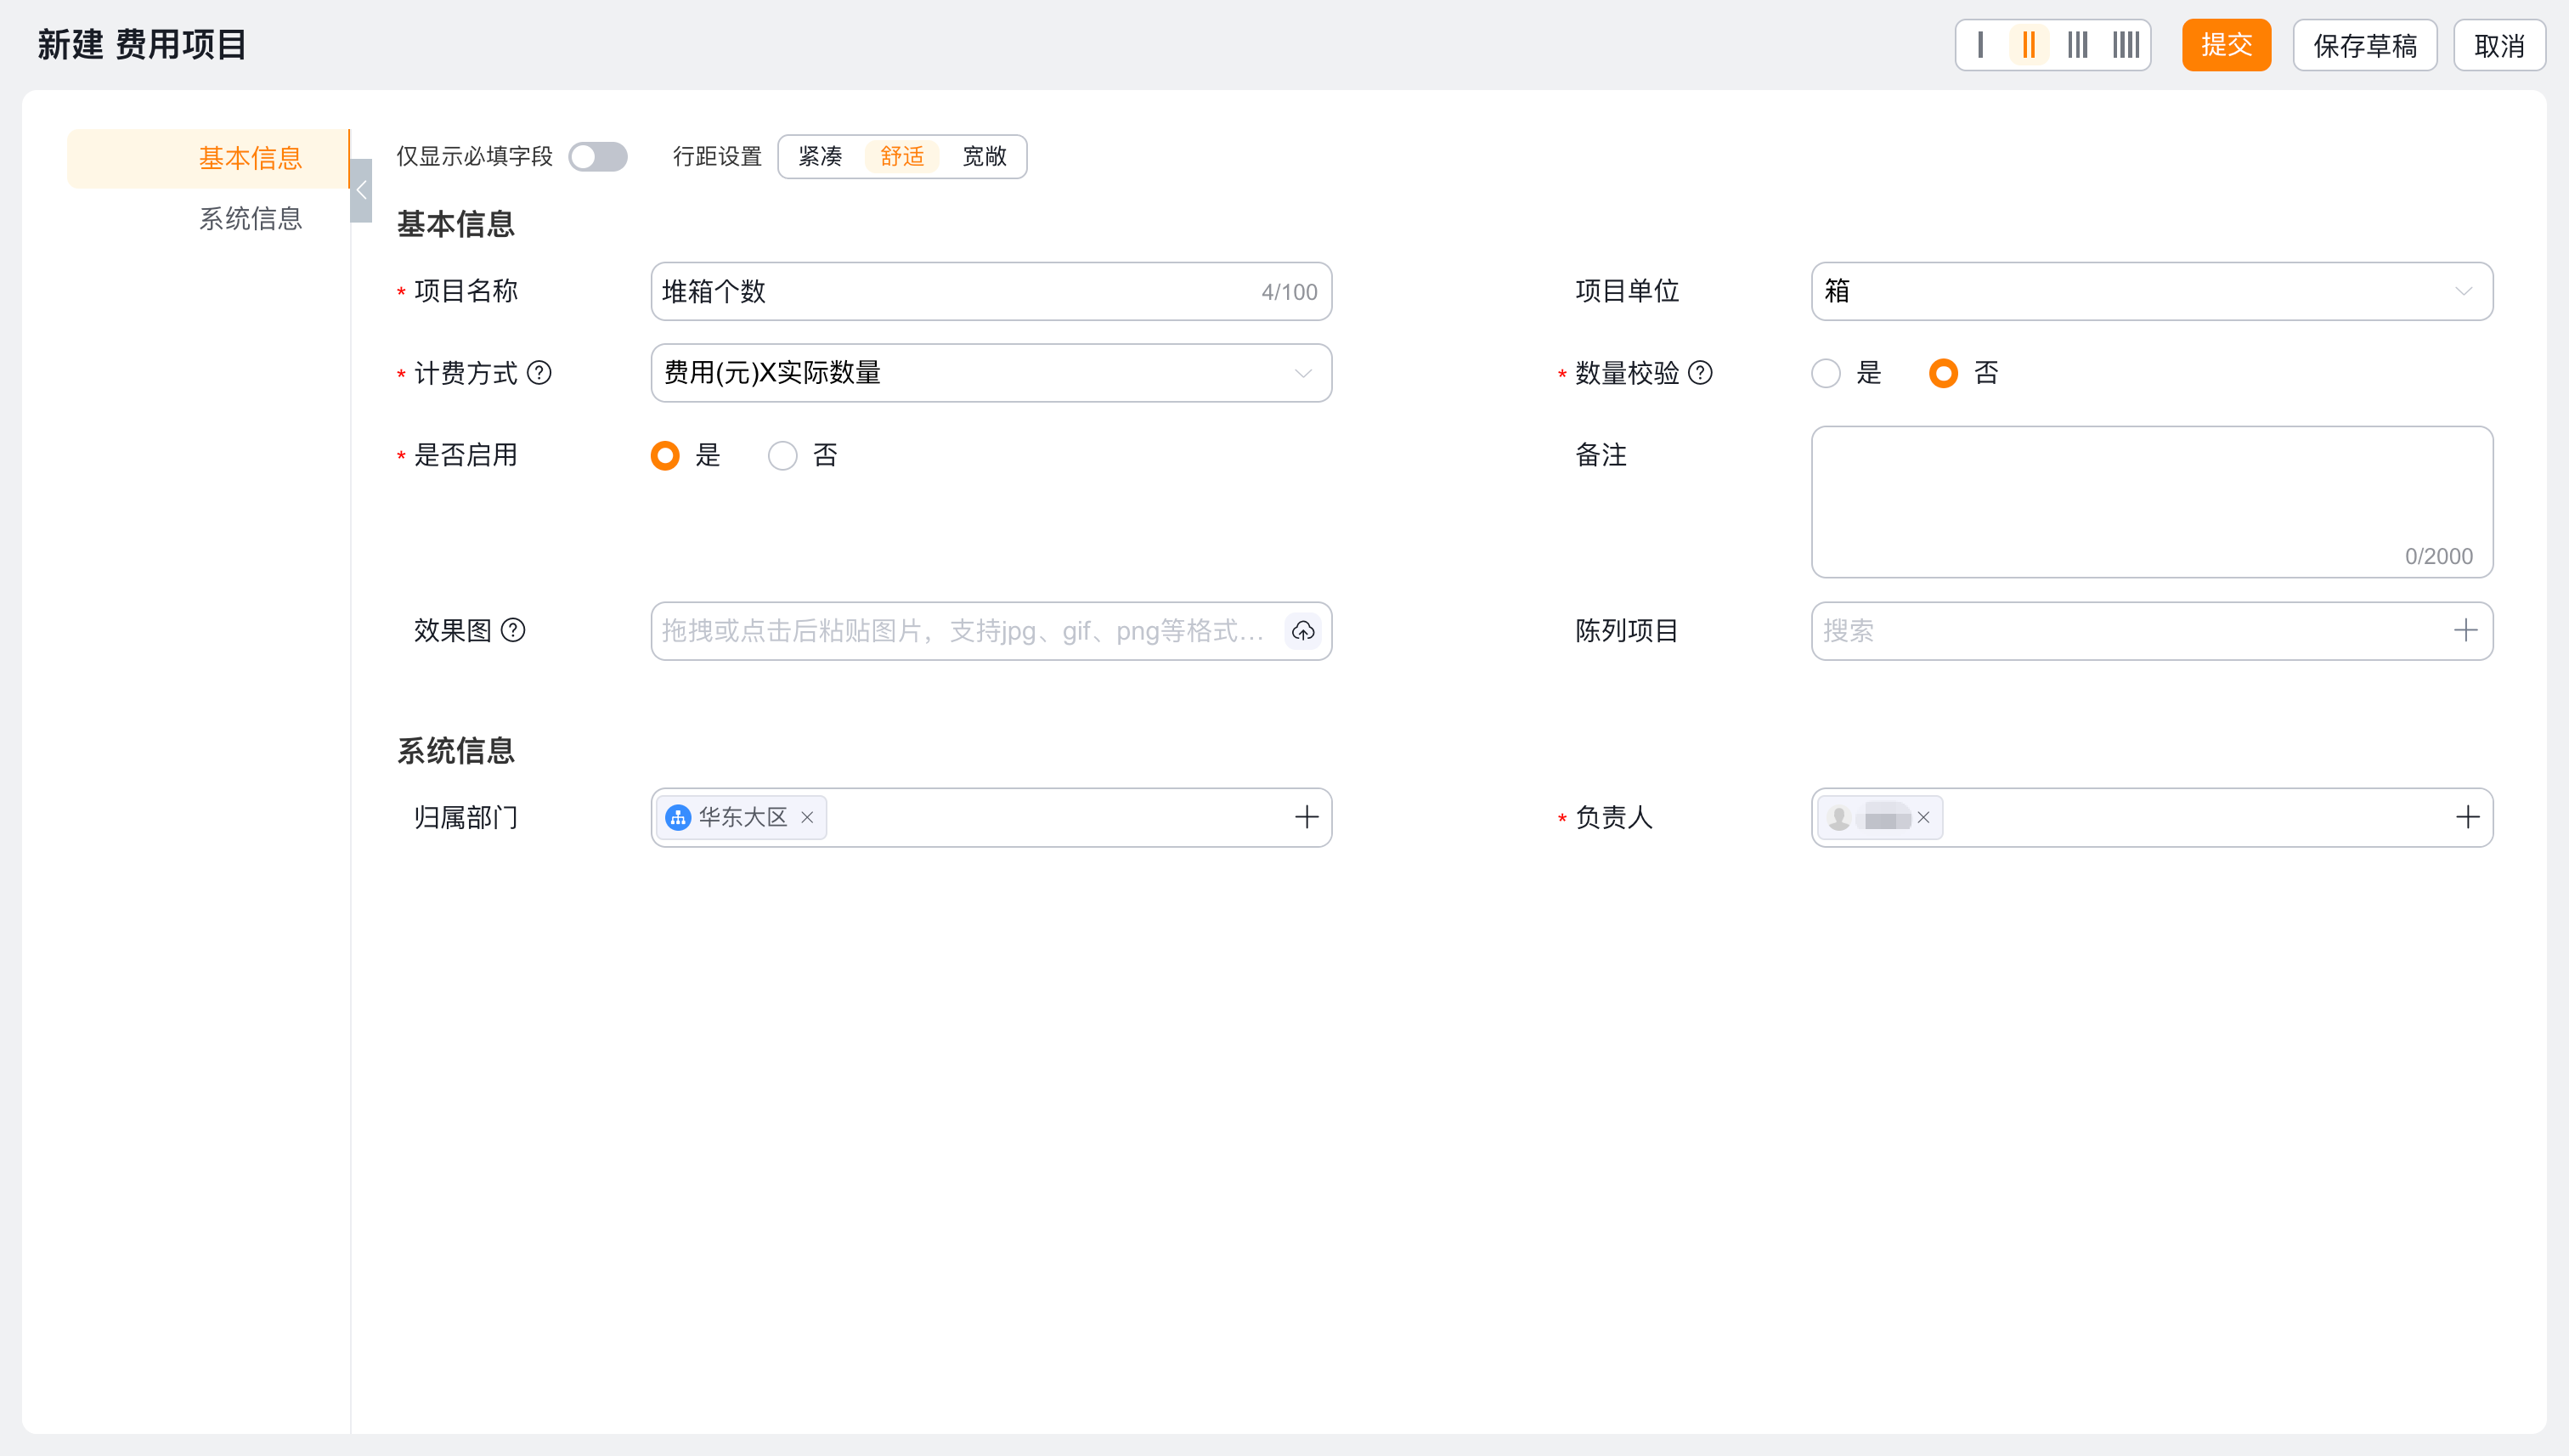
Task: Collapse the left sidebar arrow handle
Action: point(361,190)
